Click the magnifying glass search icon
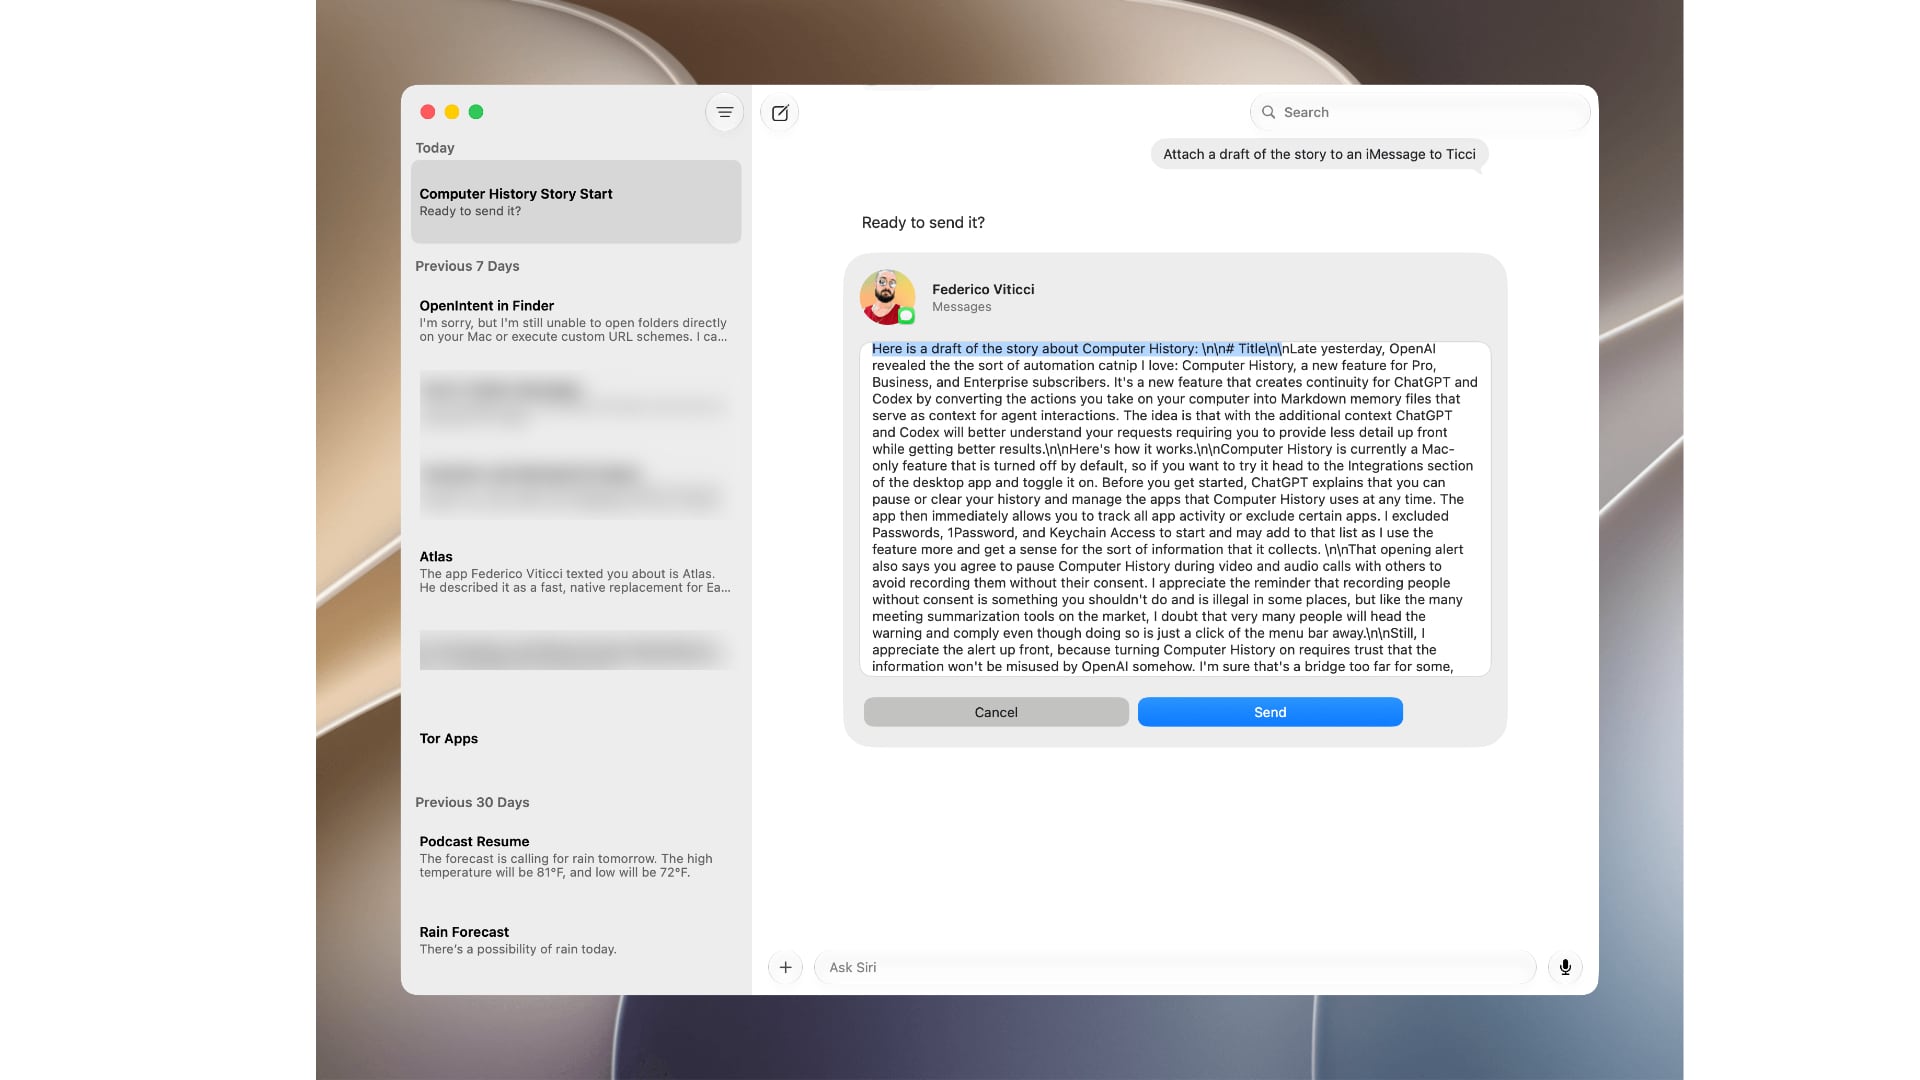Viewport: 1920px width, 1080px height. 1268,112
